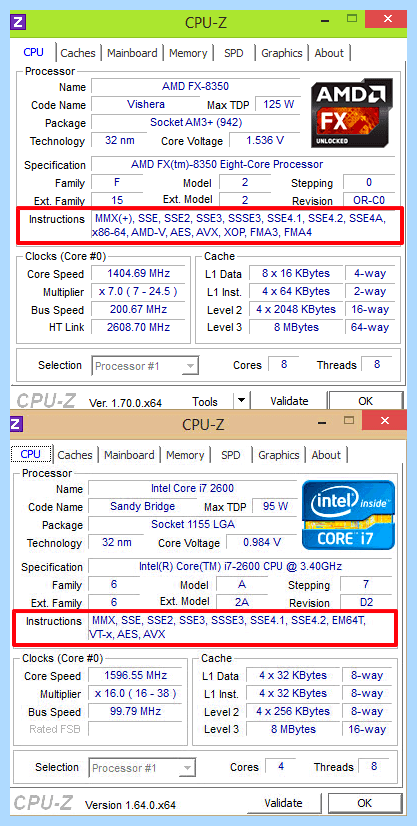Click the Intel Core i7 logo
Screen dimensions: 417x826
tap(349, 515)
